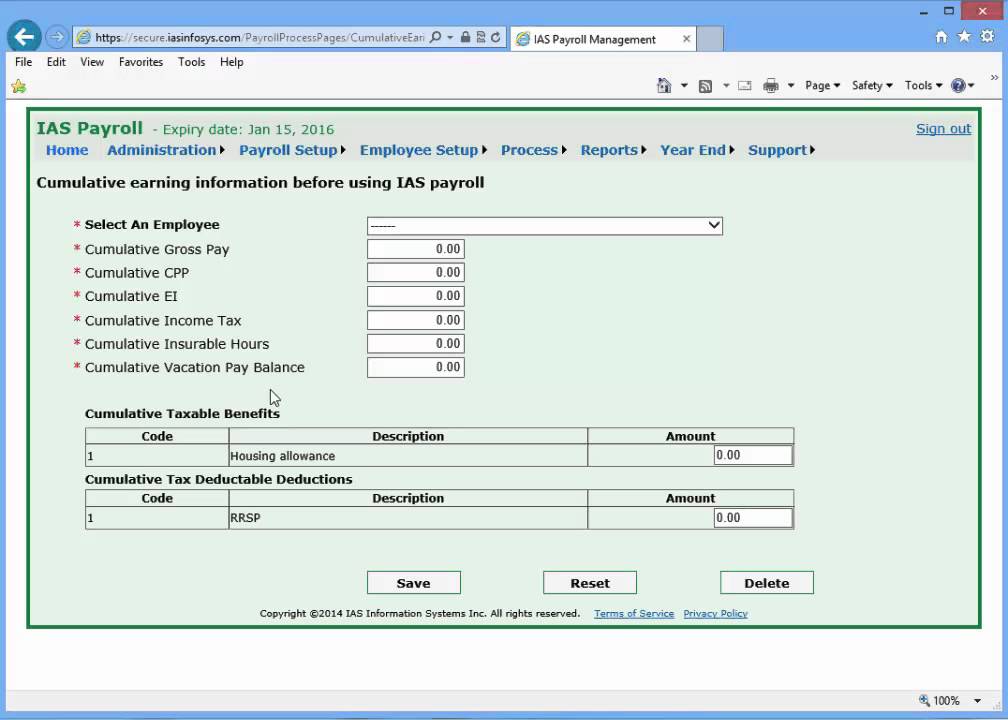This screenshot has width=1008, height=720.
Task: Click the add to favorites bar star icon
Action: point(19,86)
